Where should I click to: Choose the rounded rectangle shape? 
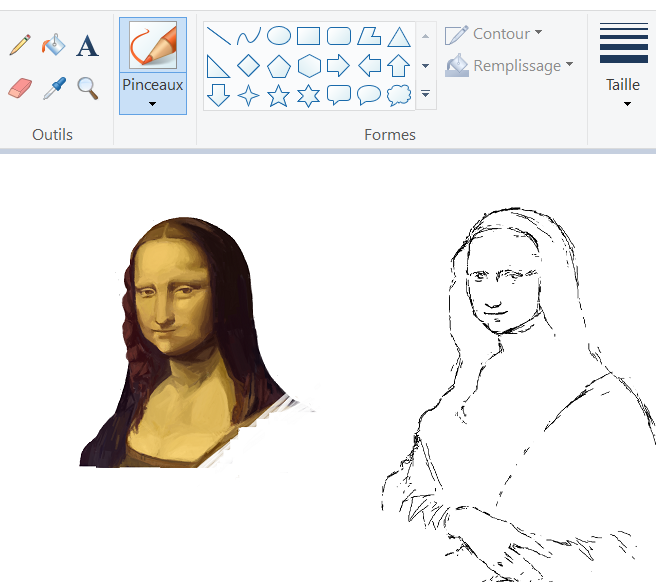(x=339, y=36)
